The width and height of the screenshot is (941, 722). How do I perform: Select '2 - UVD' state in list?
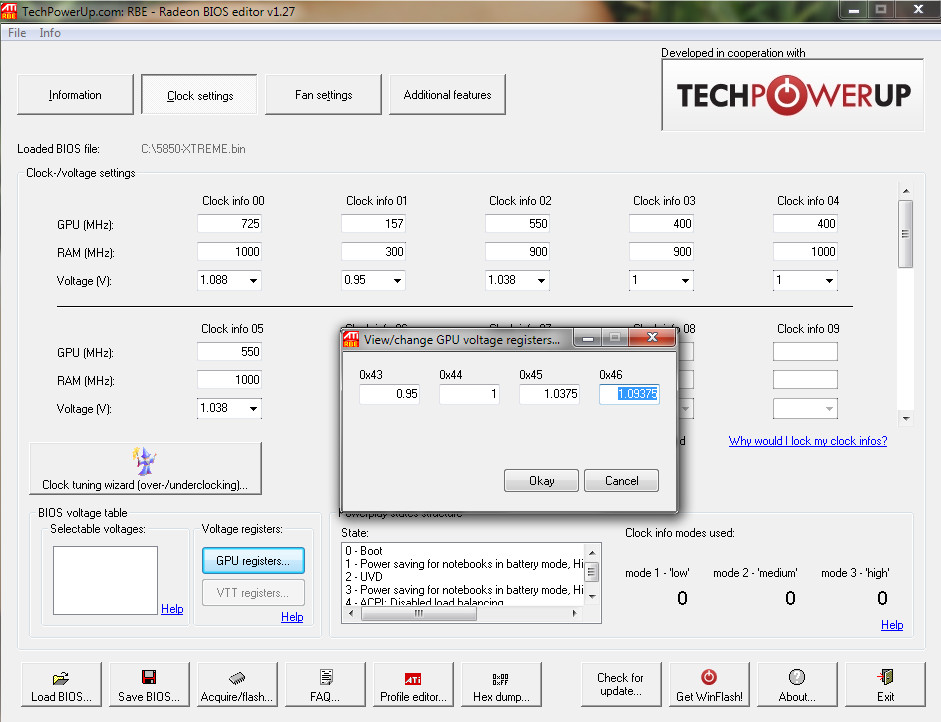pos(363,577)
